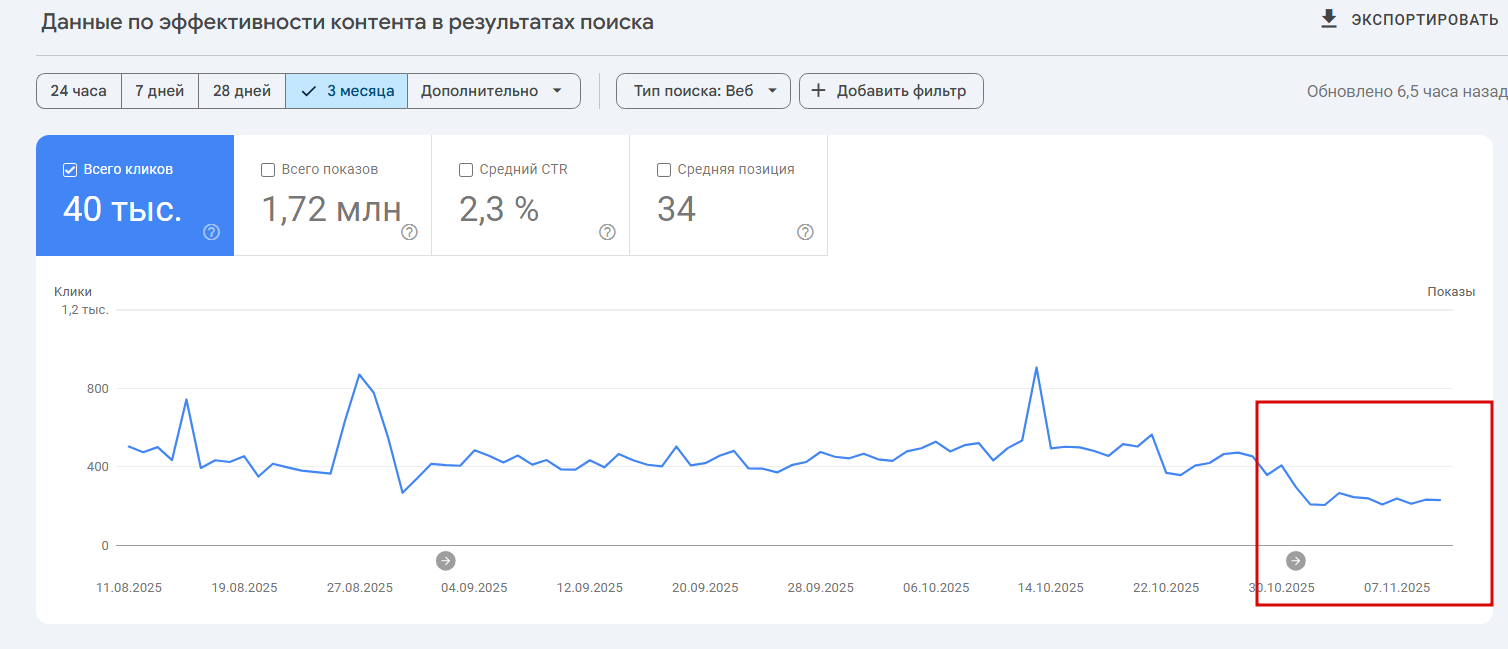This screenshot has height=649, width=1508.
Task: Enable the Средний CTR checkbox
Action: (x=466, y=170)
